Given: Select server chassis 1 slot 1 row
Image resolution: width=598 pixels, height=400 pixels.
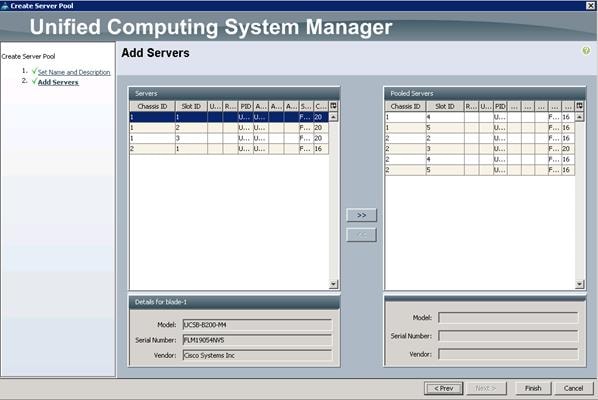Looking at the screenshot, I should coord(229,117).
